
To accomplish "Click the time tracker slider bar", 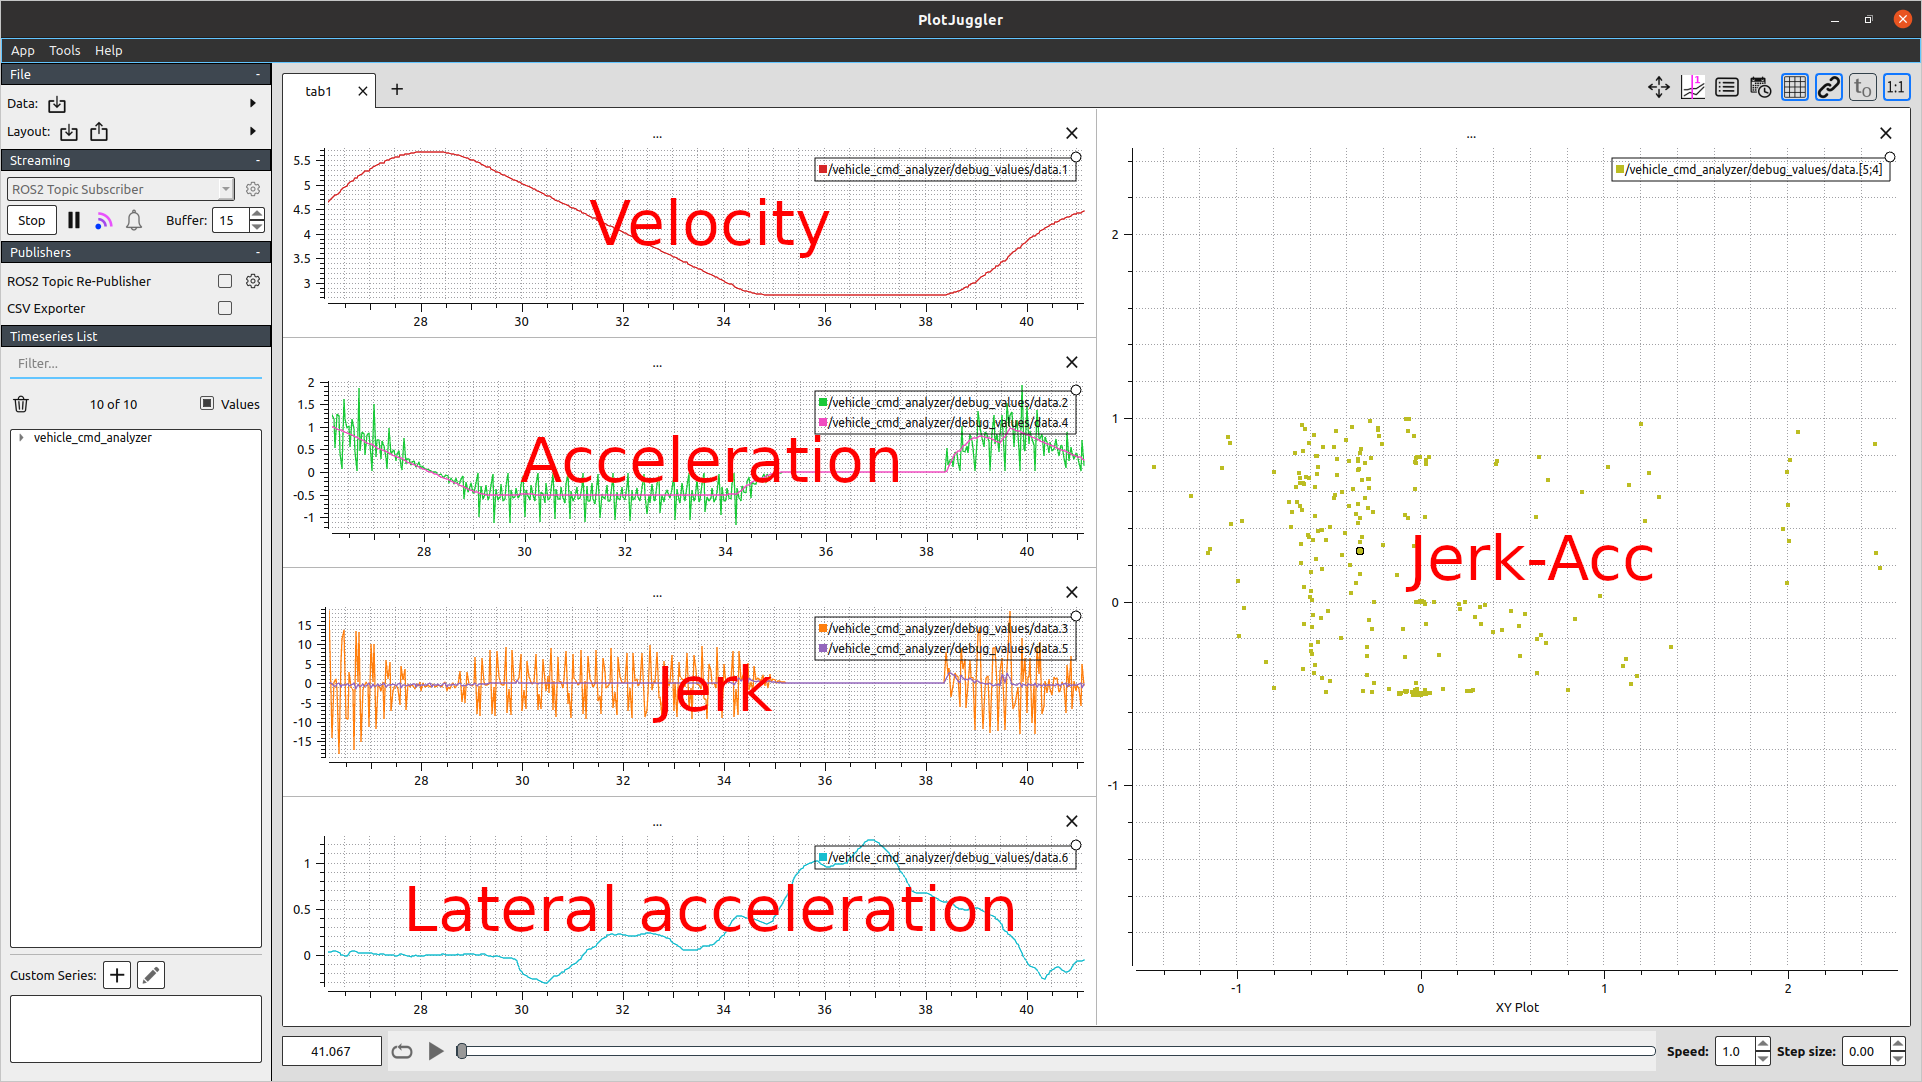I will tap(1057, 1051).
